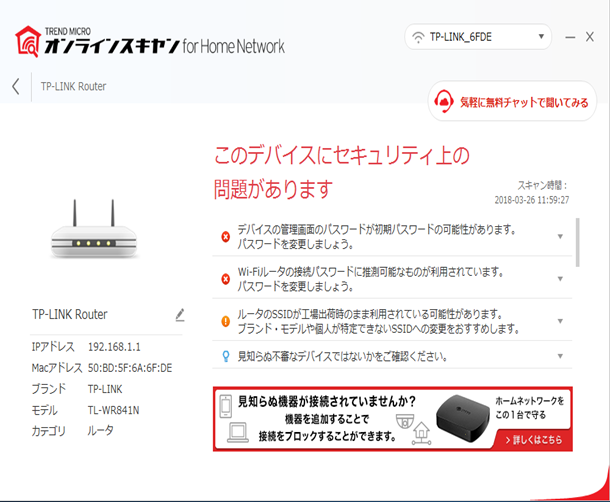The image size is (610, 502).
Task: Click the router device image
Action: tap(94, 229)
